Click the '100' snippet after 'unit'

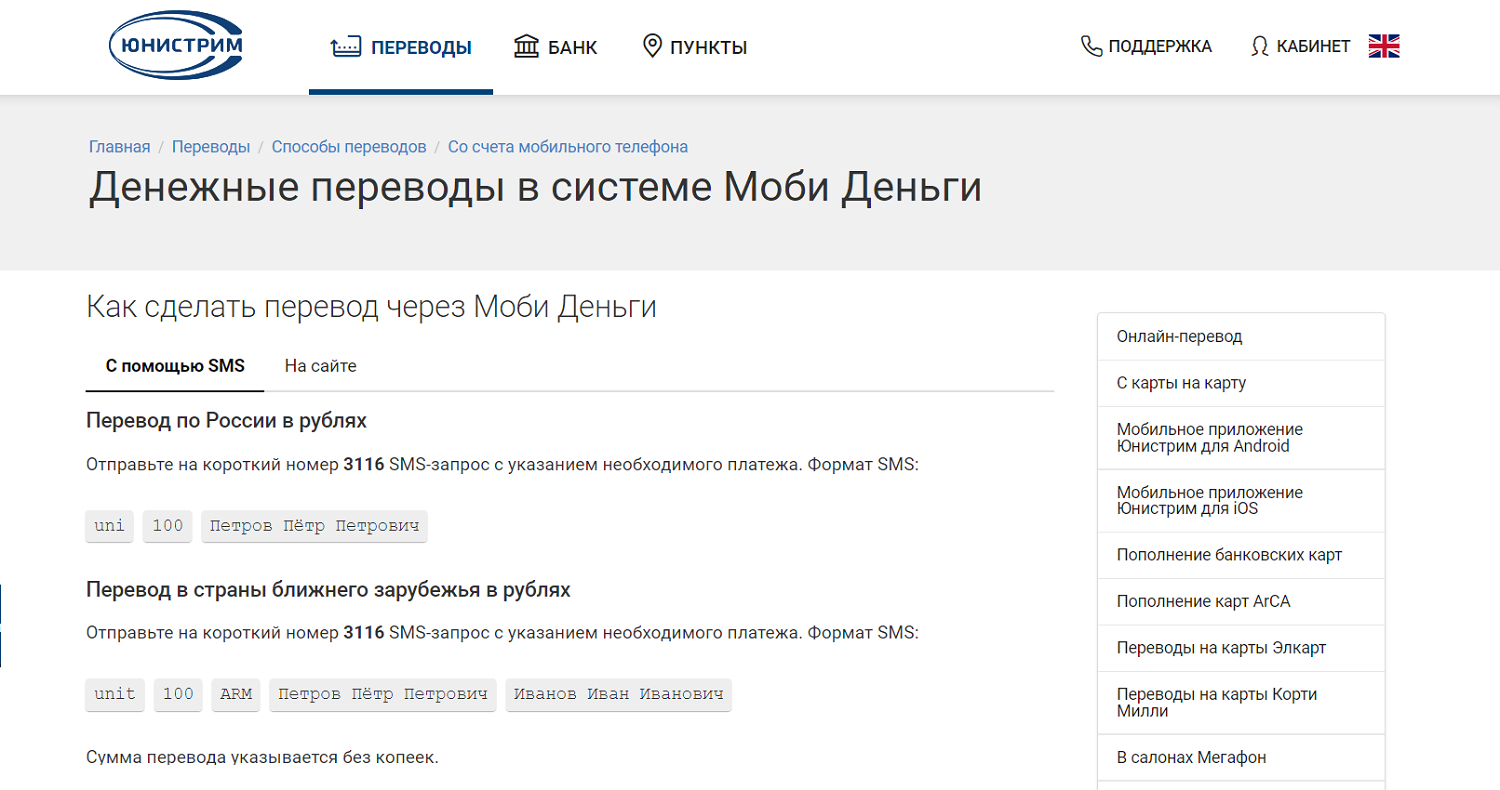178,694
